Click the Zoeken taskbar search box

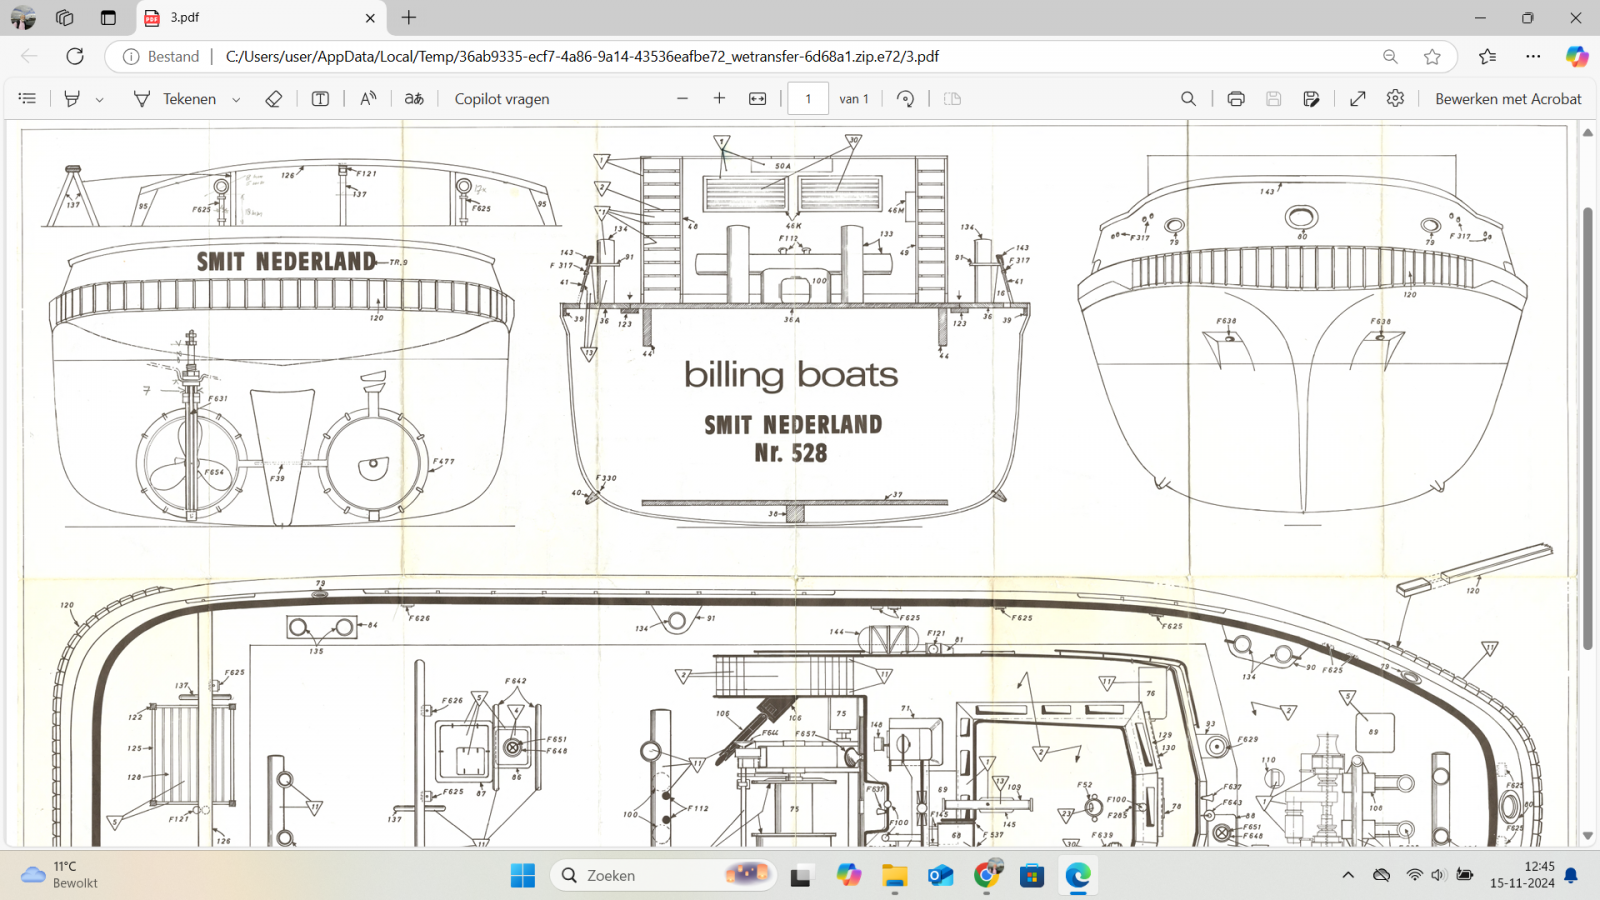[663, 875]
